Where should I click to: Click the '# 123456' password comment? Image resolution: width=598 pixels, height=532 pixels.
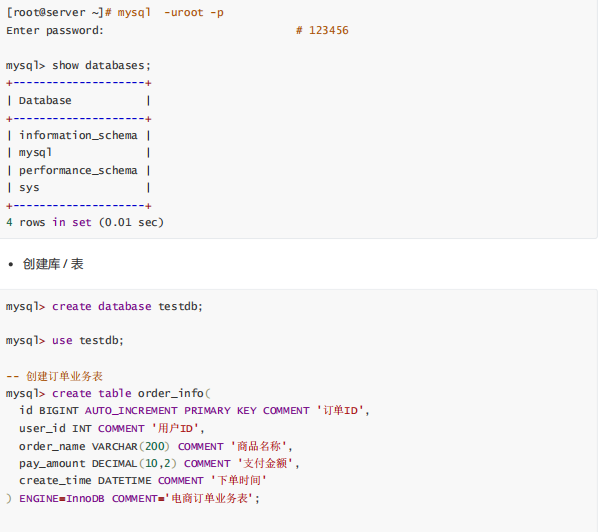[x=322, y=31]
